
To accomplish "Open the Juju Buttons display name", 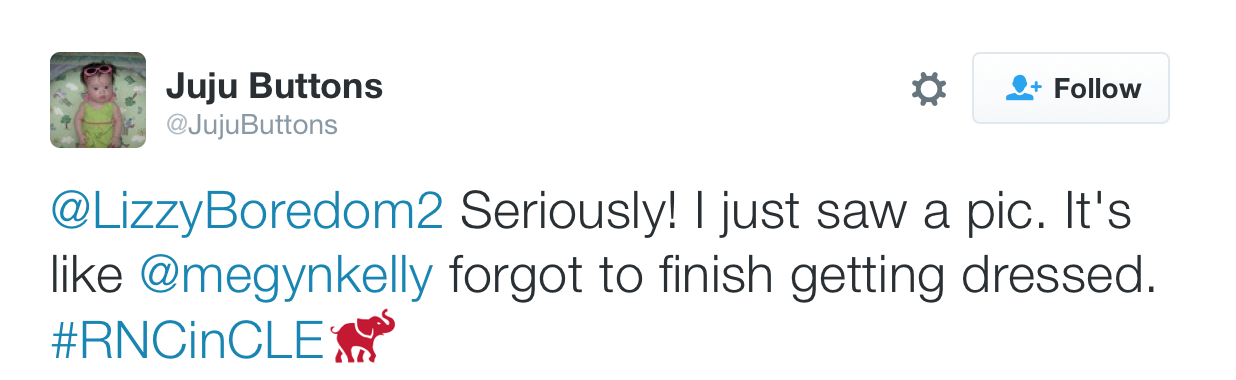I will pos(274,87).
